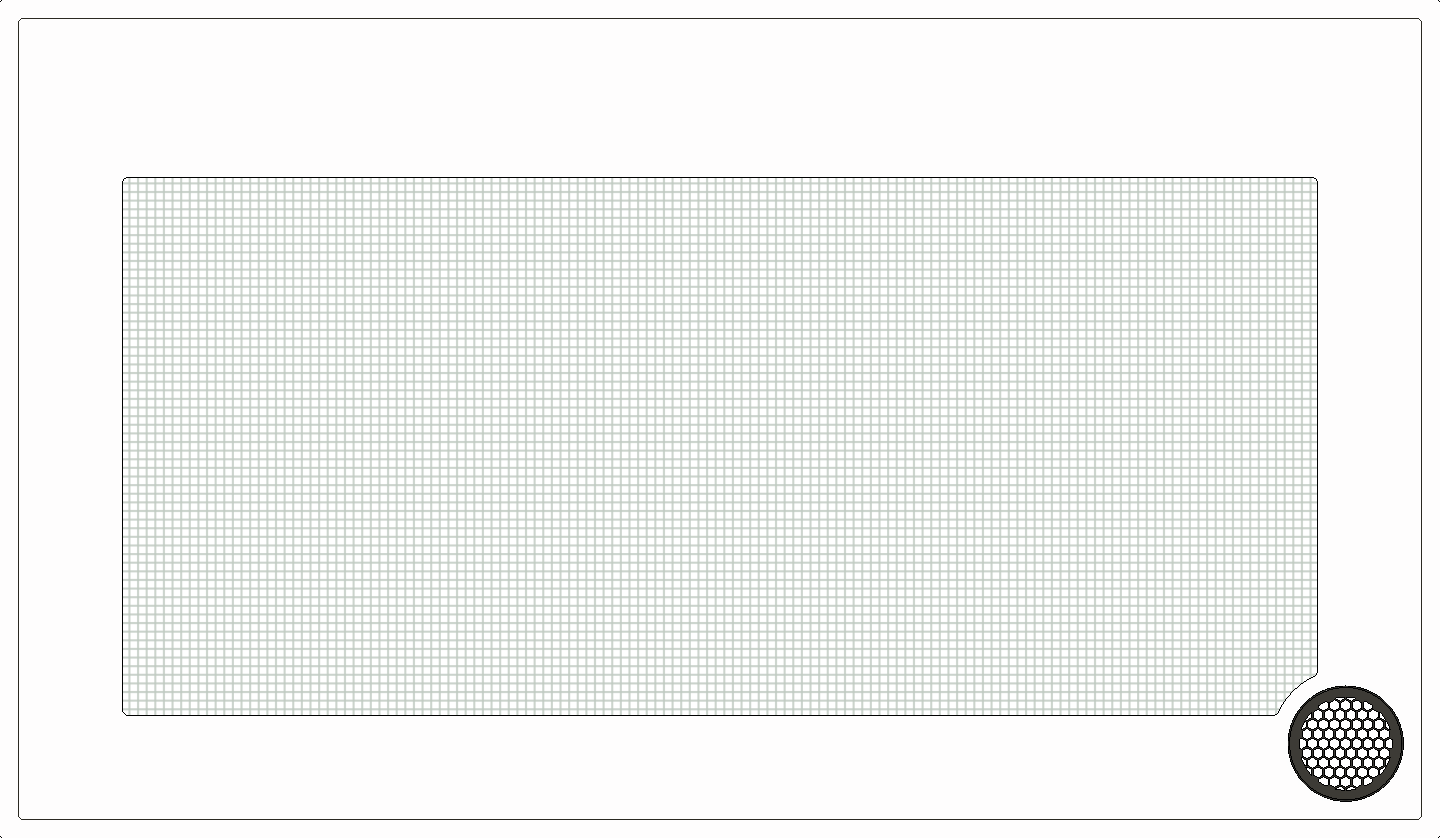Click the blank margin left of the grid panel
This screenshot has height=838, width=1440.
pyautogui.click(x=70, y=447)
